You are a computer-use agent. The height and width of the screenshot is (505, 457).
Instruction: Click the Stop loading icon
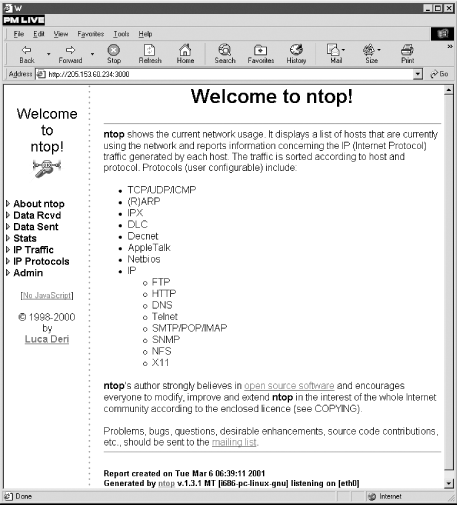point(114,50)
